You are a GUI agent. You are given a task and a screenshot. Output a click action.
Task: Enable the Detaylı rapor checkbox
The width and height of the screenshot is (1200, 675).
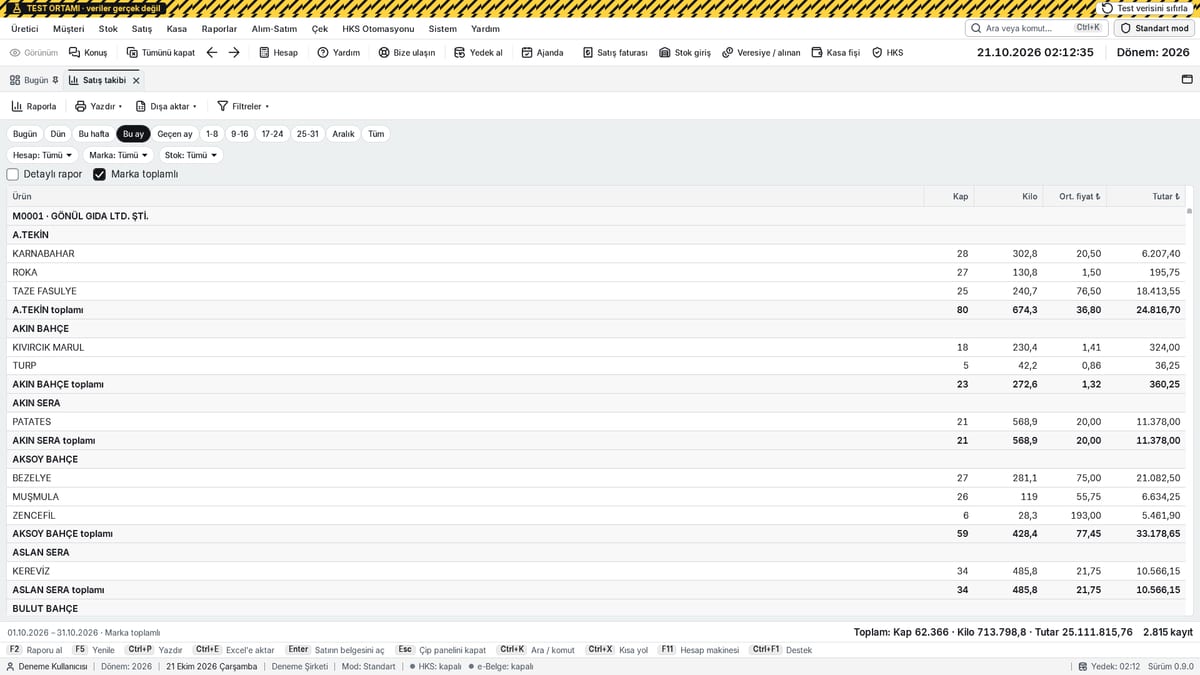pos(13,174)
